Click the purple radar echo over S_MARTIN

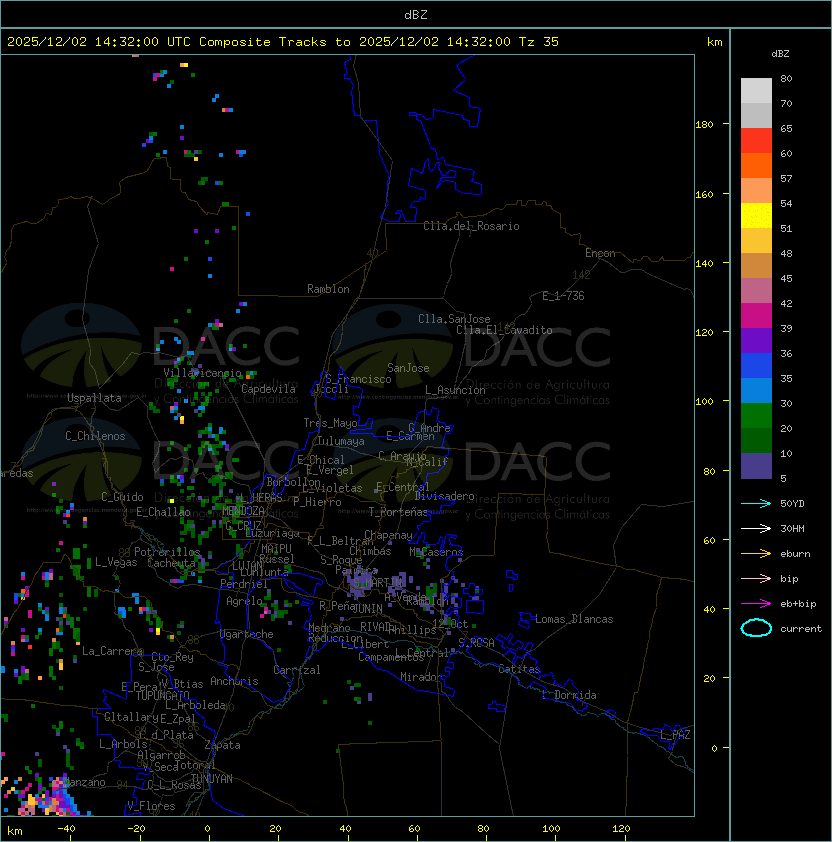tap(358, 584)
